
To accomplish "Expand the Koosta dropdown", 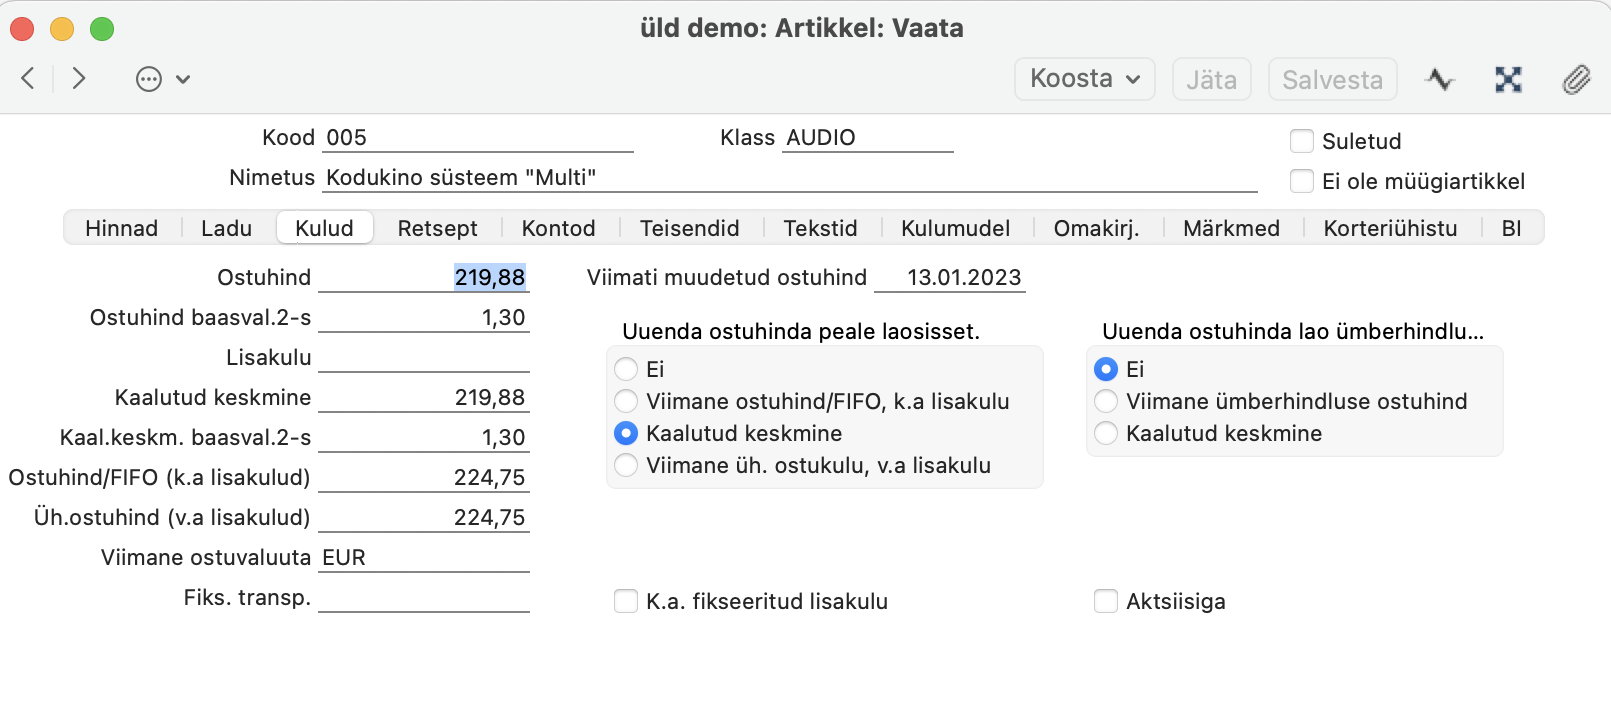I will (x=1085, y=79).
